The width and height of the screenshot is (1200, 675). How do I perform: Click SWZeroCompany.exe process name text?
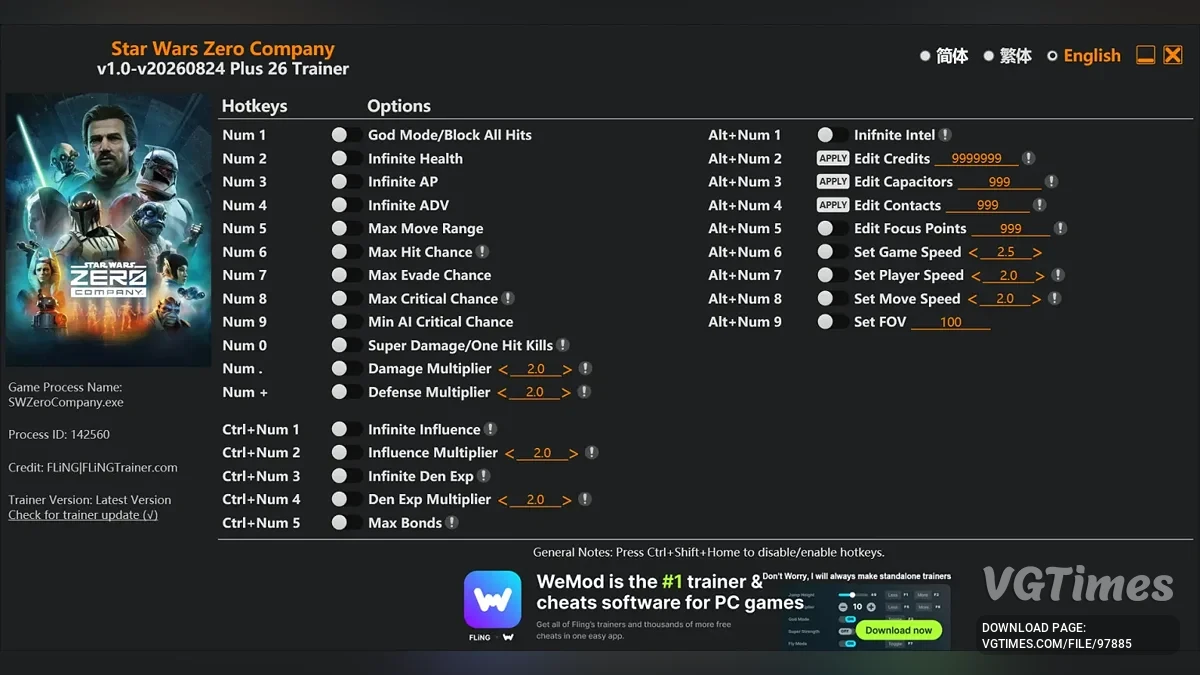66,402
